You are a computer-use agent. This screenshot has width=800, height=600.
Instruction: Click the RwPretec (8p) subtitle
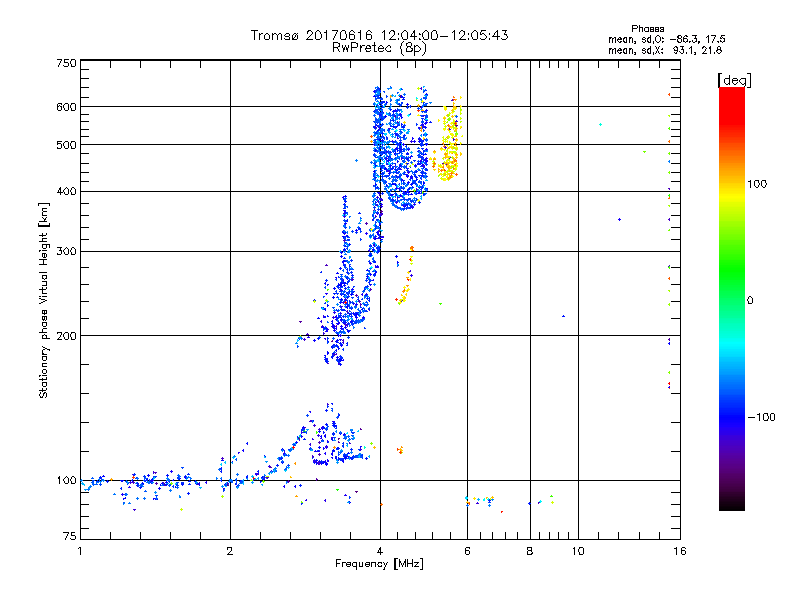(x=379, y=47)
